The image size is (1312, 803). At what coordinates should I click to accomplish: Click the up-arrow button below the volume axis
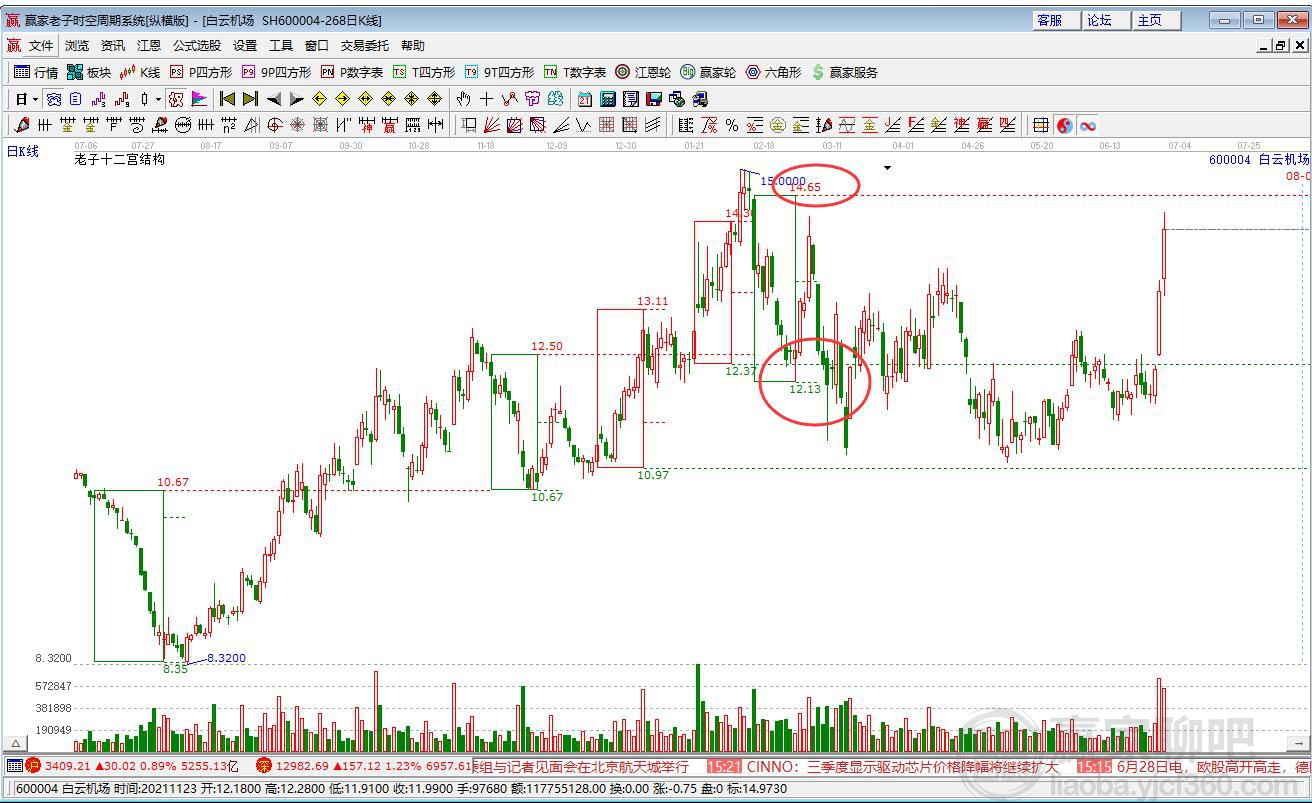pos(15,744)
